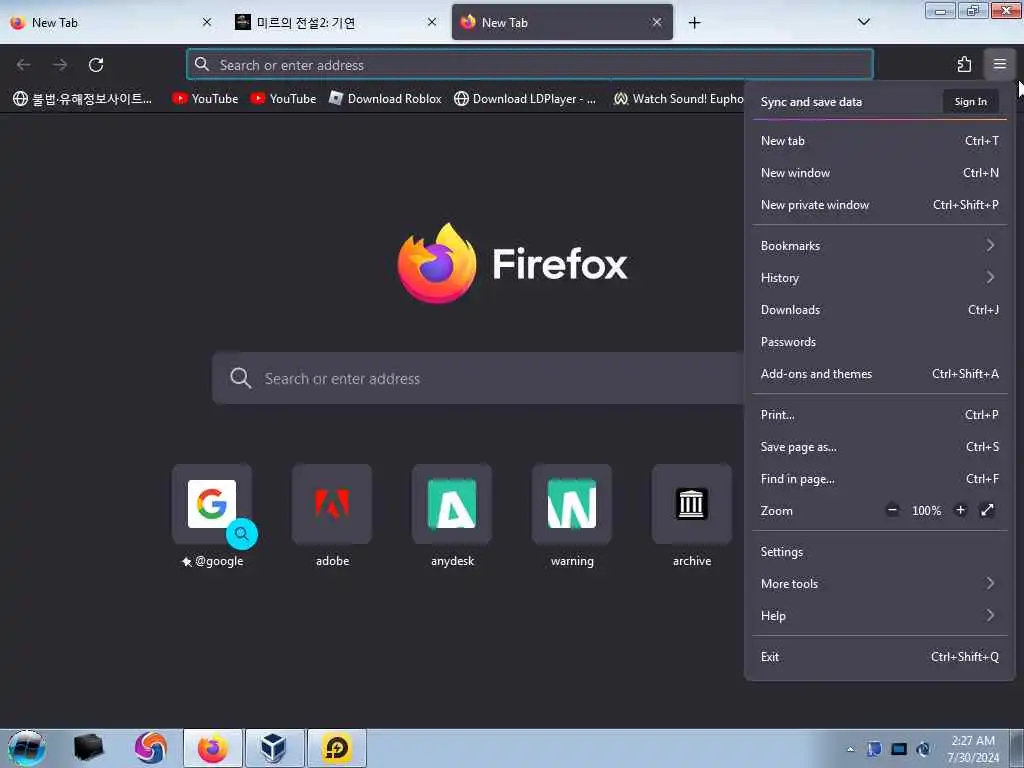This screenshot has width=1024, height=768.
Task: Click the page center search field
Action: point(477,378)
